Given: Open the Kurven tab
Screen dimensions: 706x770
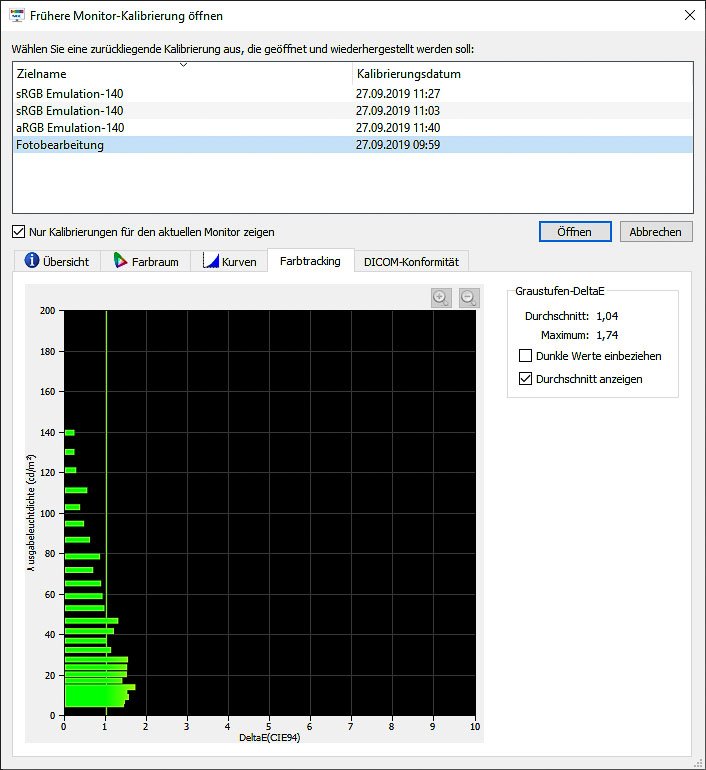Looking at the screenshot, I should pos(229,261).
